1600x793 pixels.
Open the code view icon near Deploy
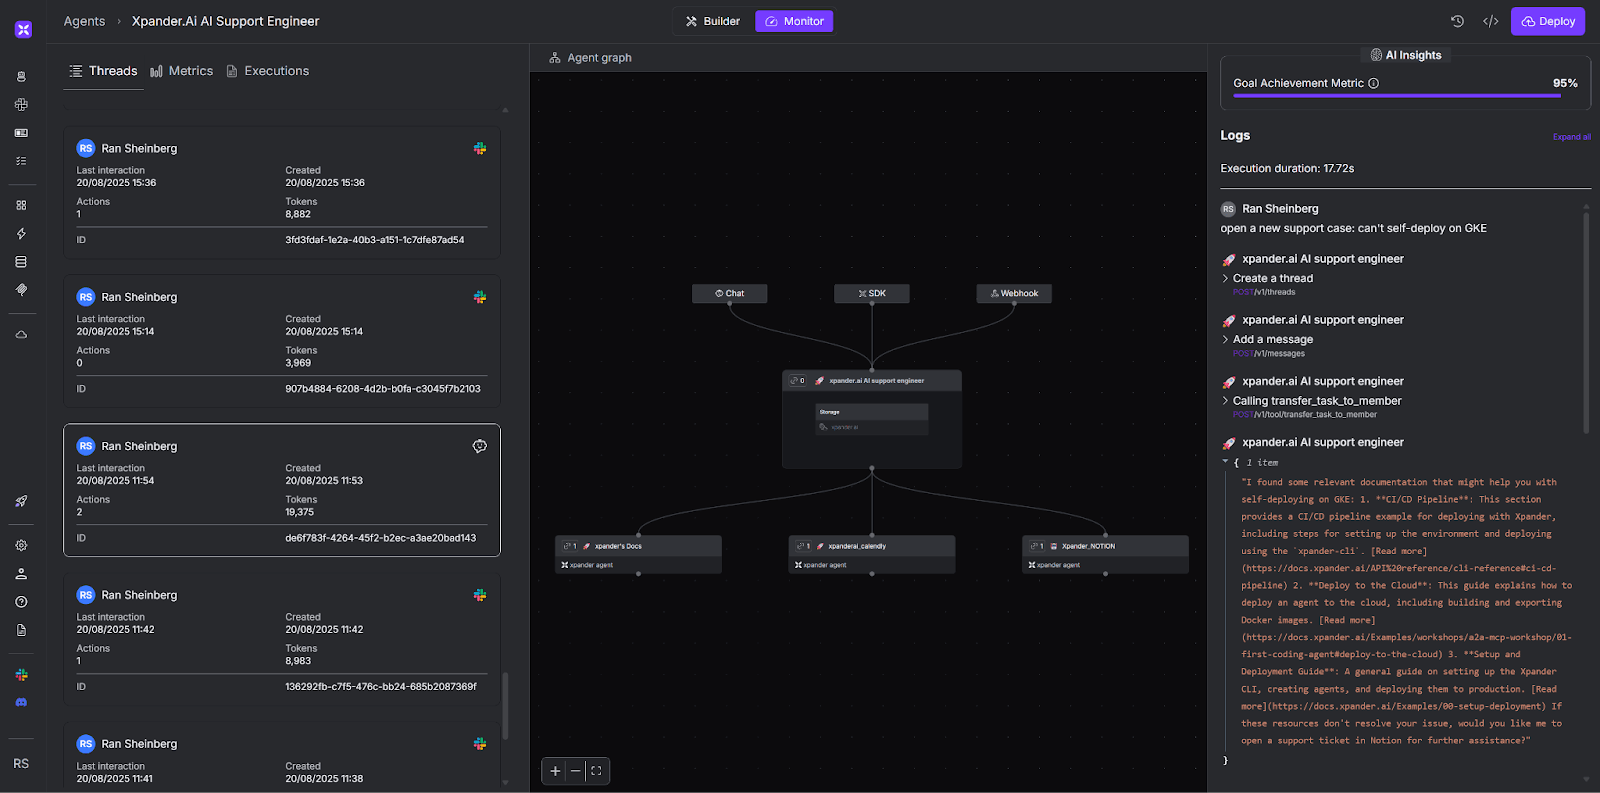(x=1490, y=21)
